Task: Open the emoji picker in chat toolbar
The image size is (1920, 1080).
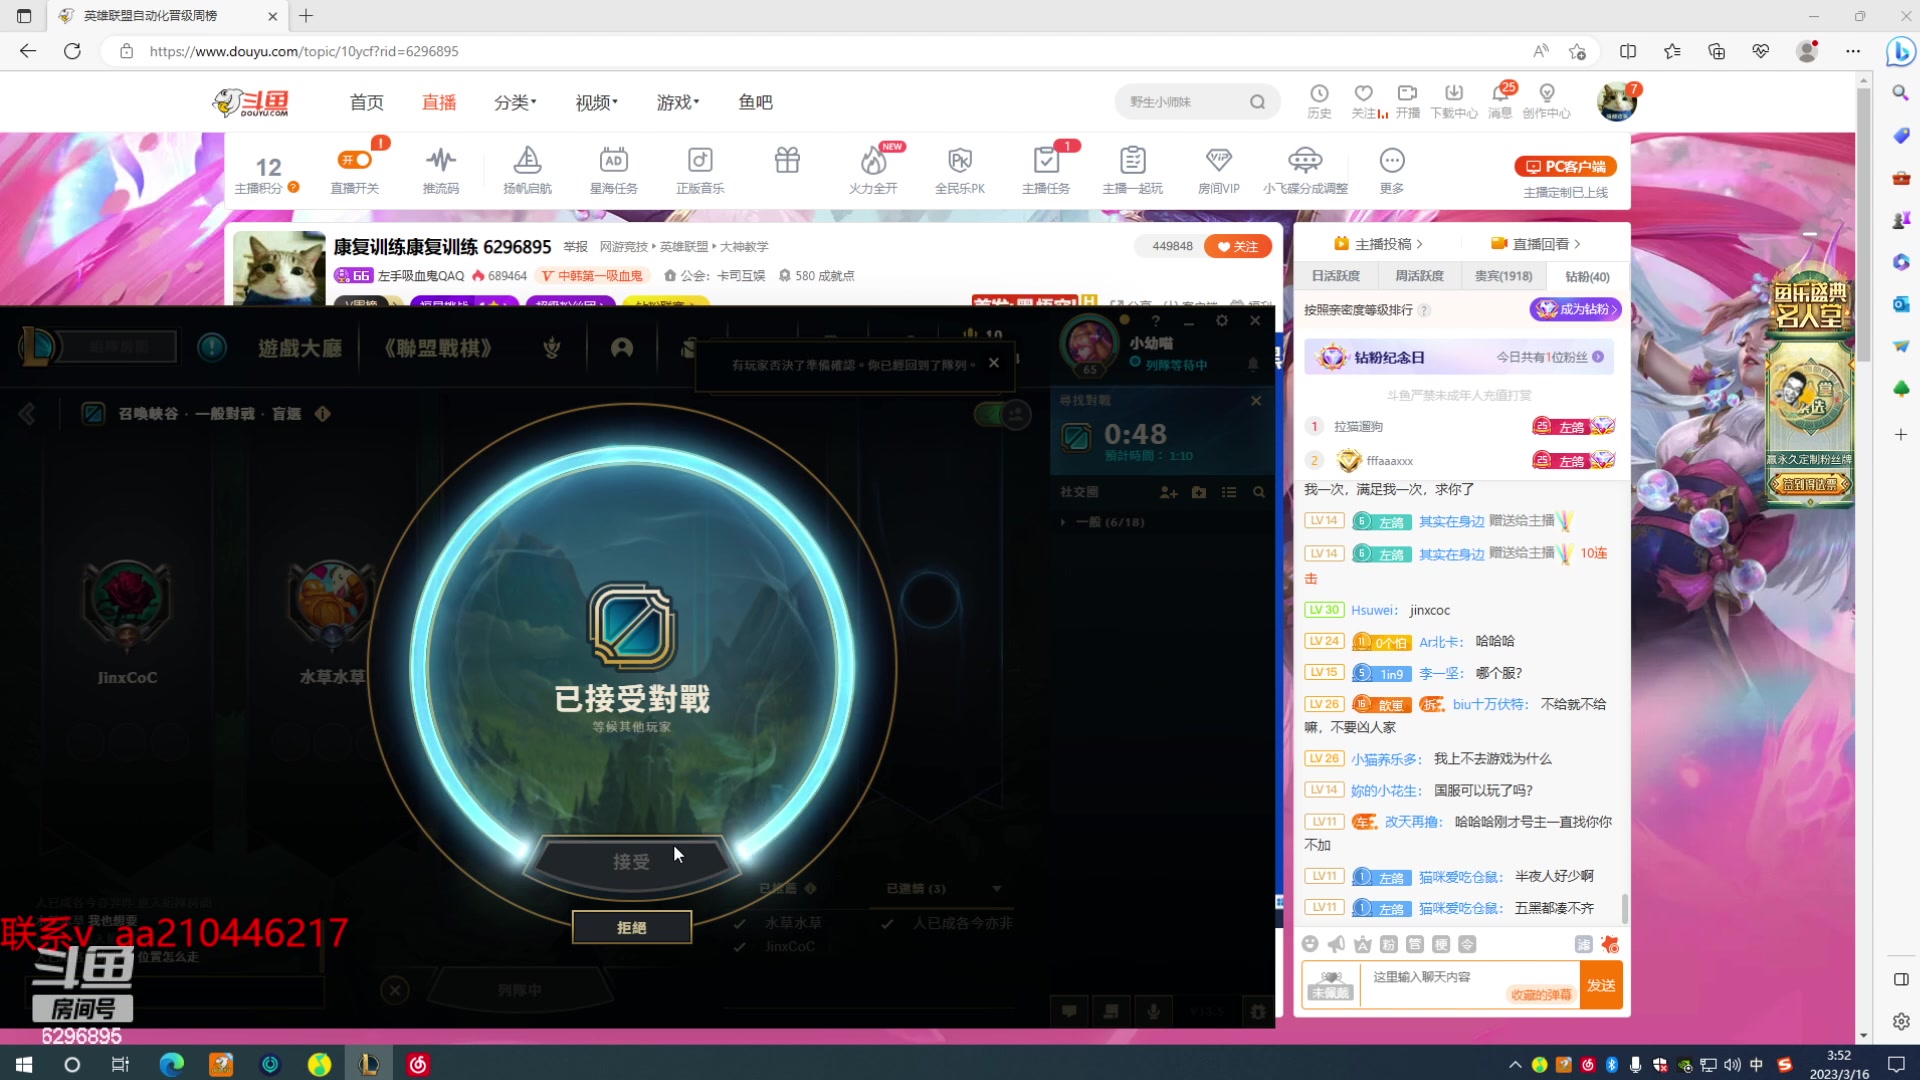Action: click(x=1310, y=944)
